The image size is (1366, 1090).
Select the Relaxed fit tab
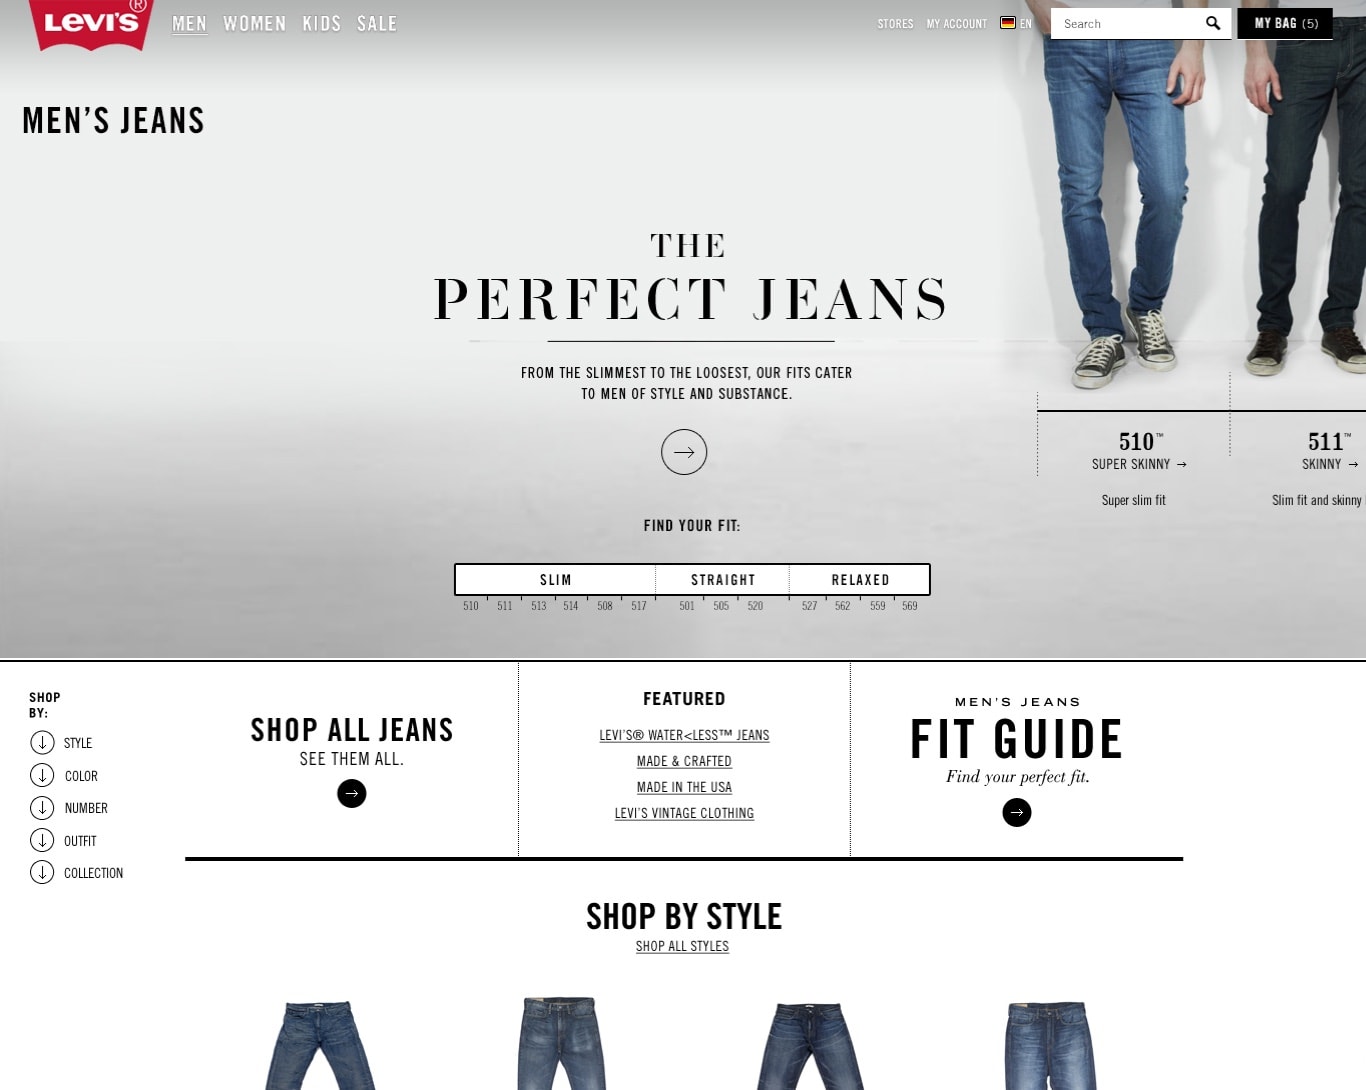click(860, 580)
